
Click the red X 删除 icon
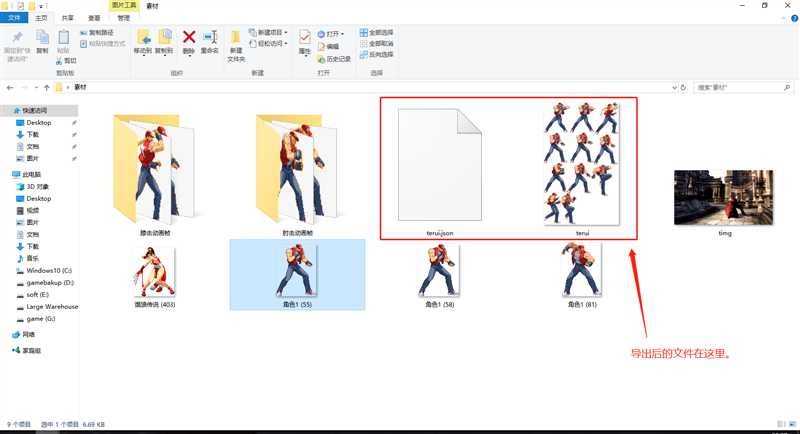(x=189, y=37)
